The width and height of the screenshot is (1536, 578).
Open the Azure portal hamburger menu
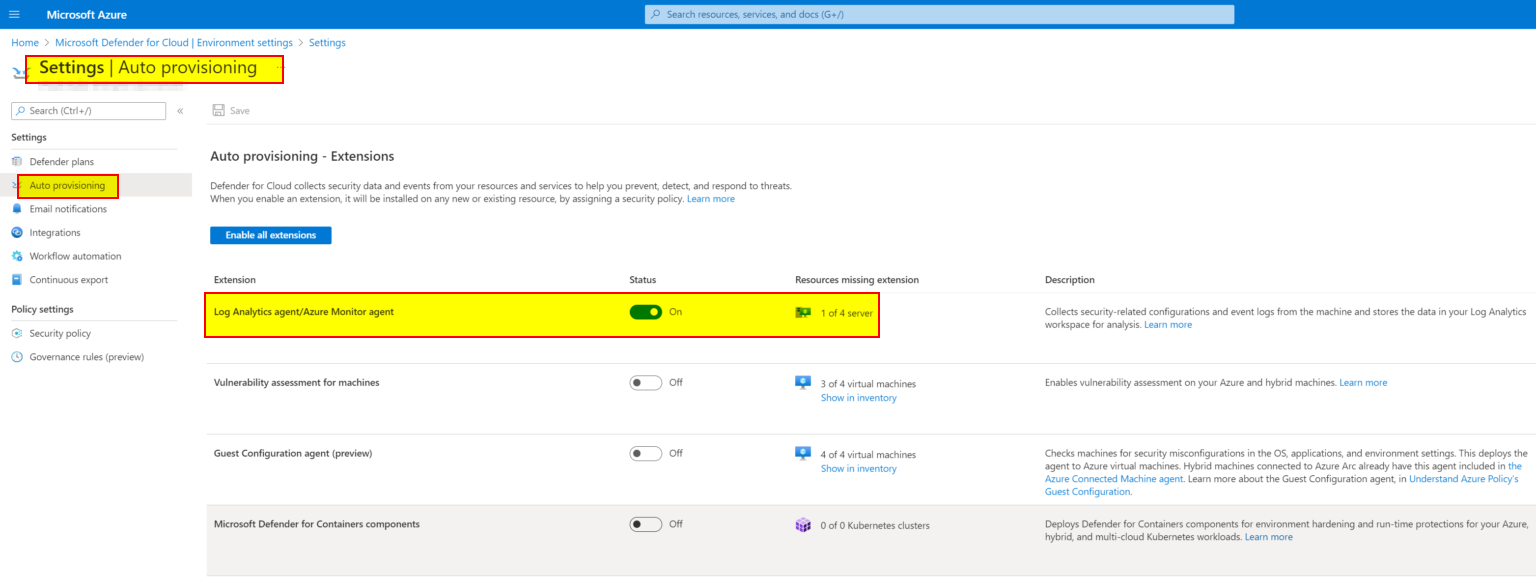[x=14, y=14]
